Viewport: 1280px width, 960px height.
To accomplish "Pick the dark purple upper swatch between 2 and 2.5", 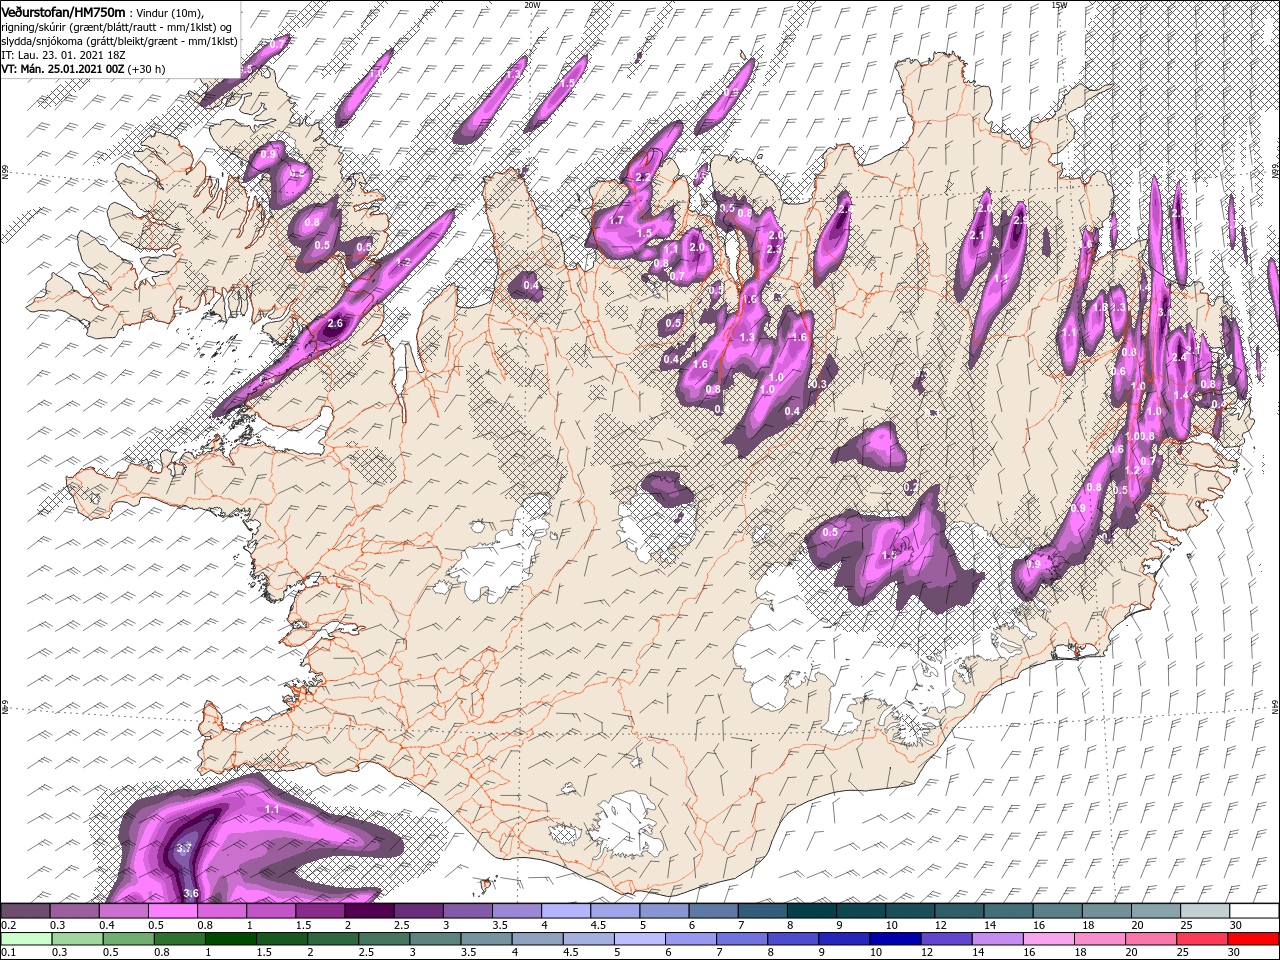I will click(x=369, y=911).
